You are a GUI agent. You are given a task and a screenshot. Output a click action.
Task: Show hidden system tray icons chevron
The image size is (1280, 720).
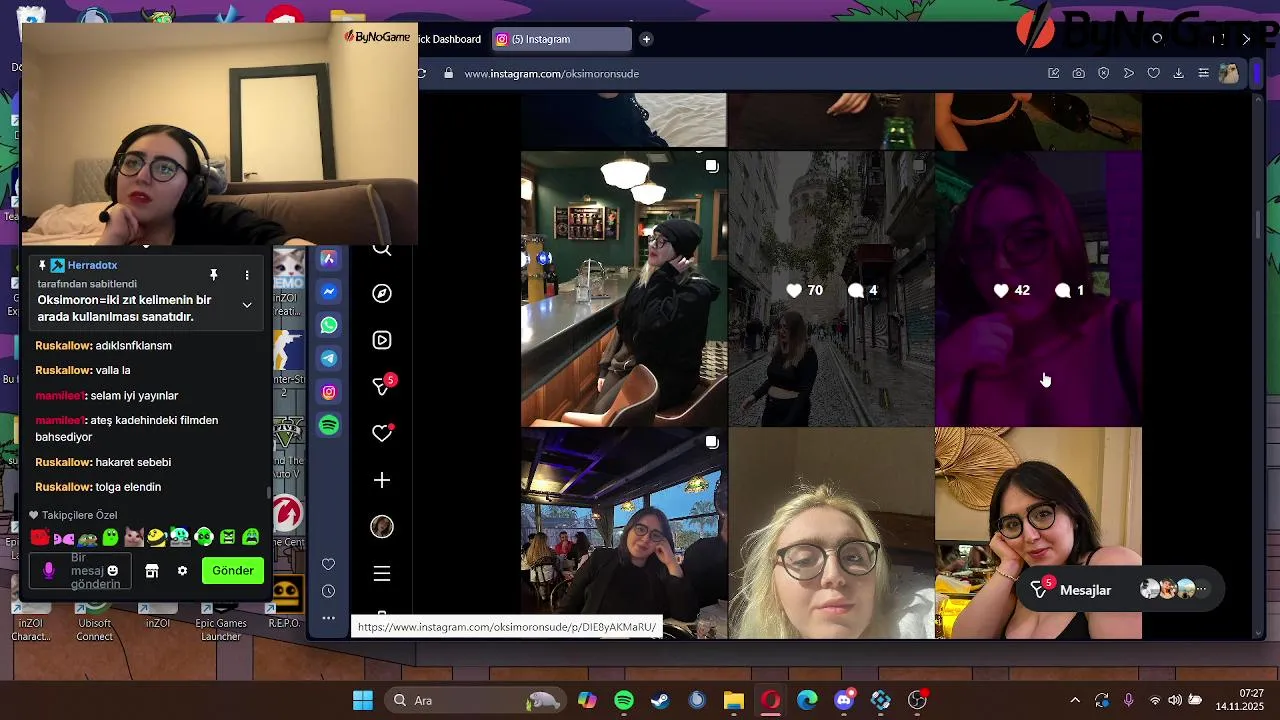[1075, 700]
